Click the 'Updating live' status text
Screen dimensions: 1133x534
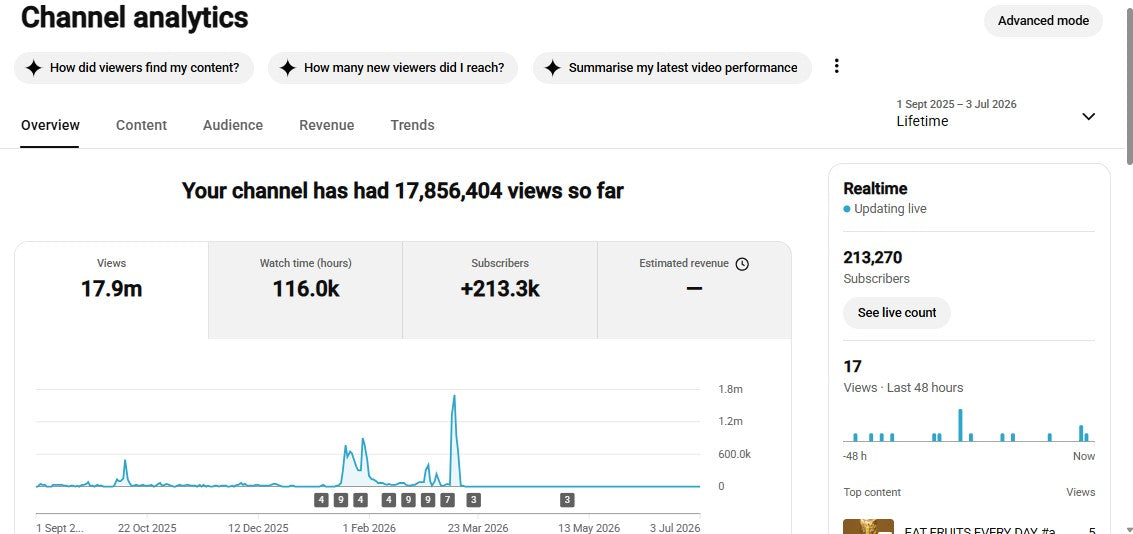pos(889,209)
